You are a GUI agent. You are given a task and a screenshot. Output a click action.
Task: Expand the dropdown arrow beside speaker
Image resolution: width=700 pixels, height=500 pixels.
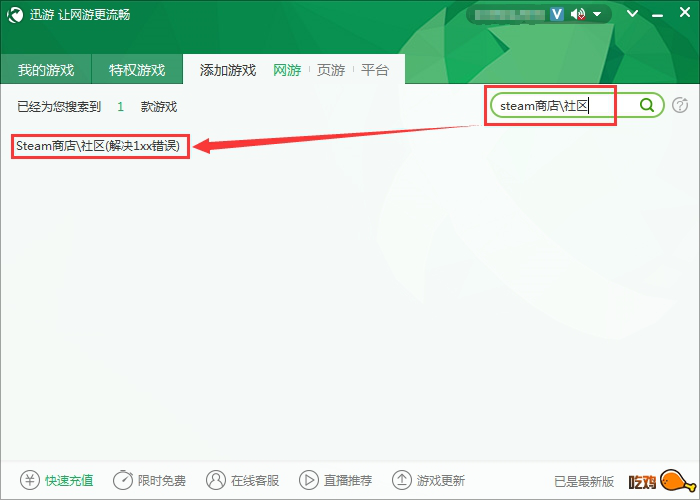click(x=597, y=14)
